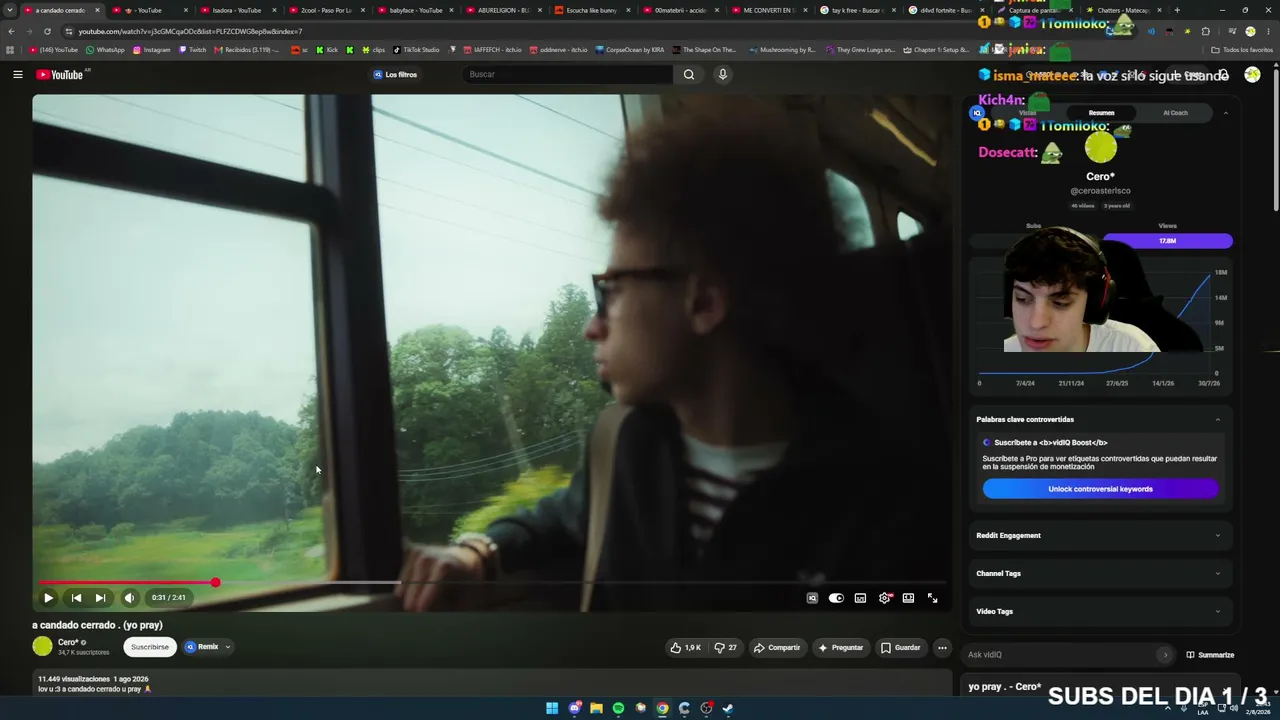Send the Ask vidIQ query arrow
The width and height of the screenshot is (1280, 720).
point(1165,655)
